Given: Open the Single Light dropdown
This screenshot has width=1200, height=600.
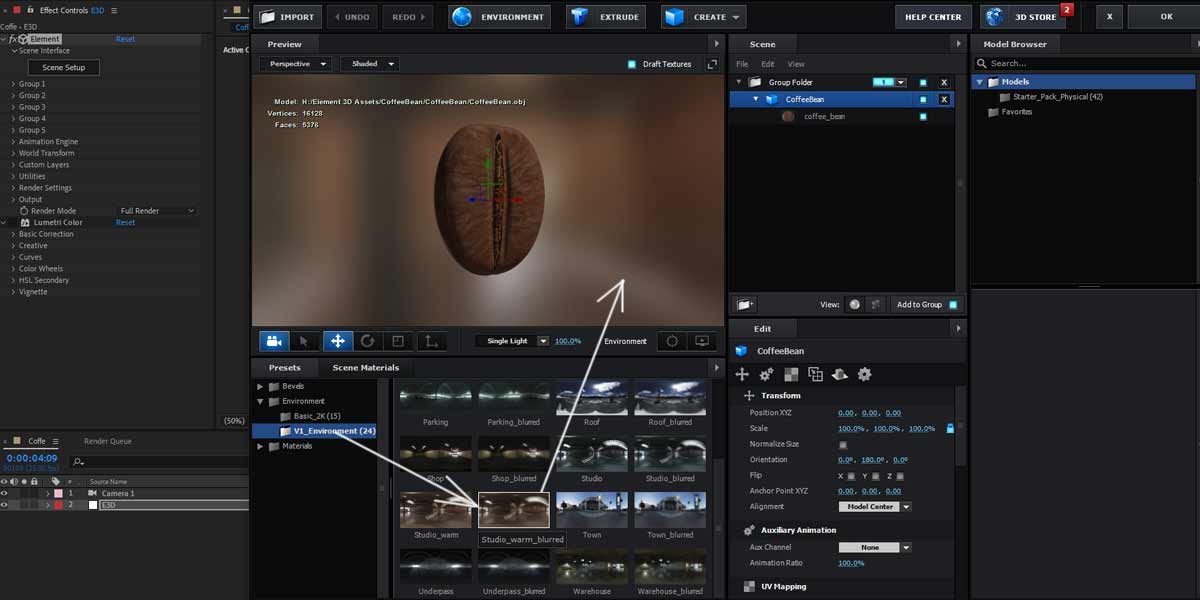Looking at the screenshot, I should point(512,341).
